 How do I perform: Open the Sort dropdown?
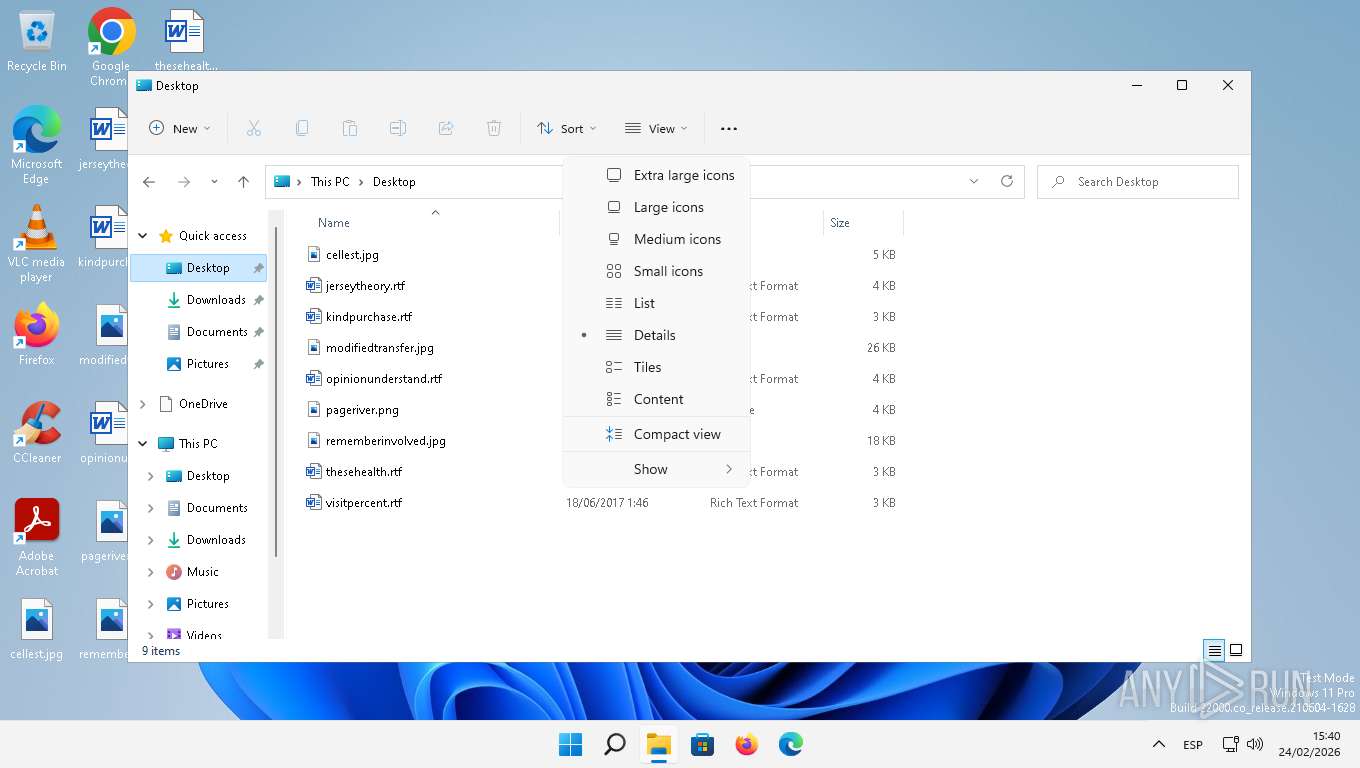tap(566, 128)
